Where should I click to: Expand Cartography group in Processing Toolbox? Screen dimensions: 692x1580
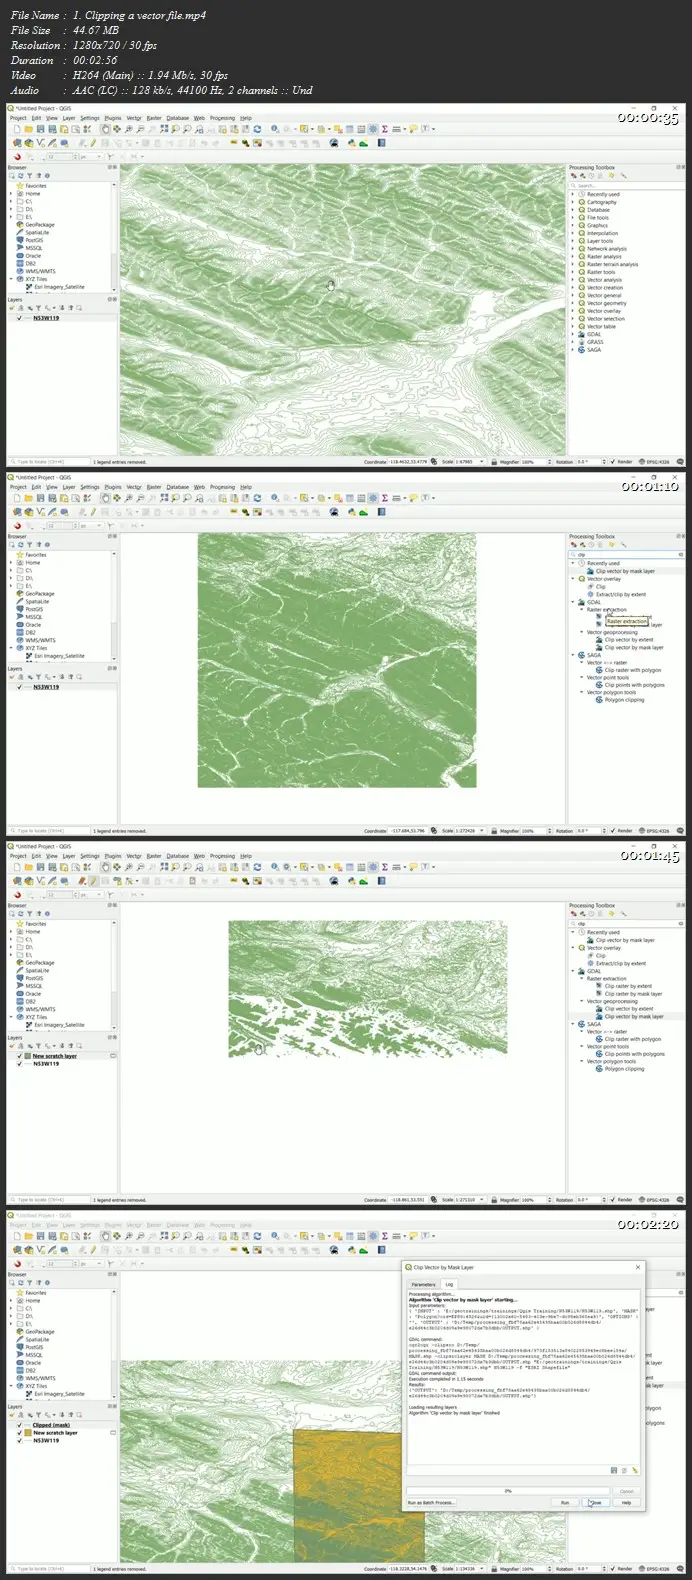click(x=573, y=202)
